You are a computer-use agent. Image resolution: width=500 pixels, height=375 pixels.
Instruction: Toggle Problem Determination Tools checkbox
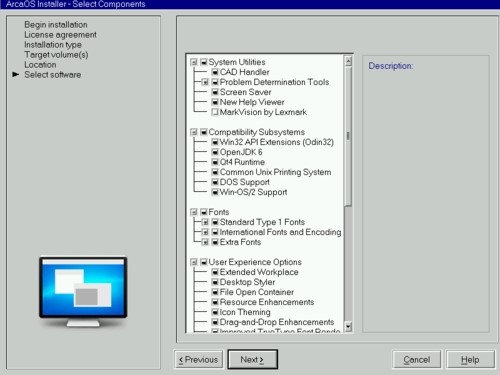click(x=215, y=82)
